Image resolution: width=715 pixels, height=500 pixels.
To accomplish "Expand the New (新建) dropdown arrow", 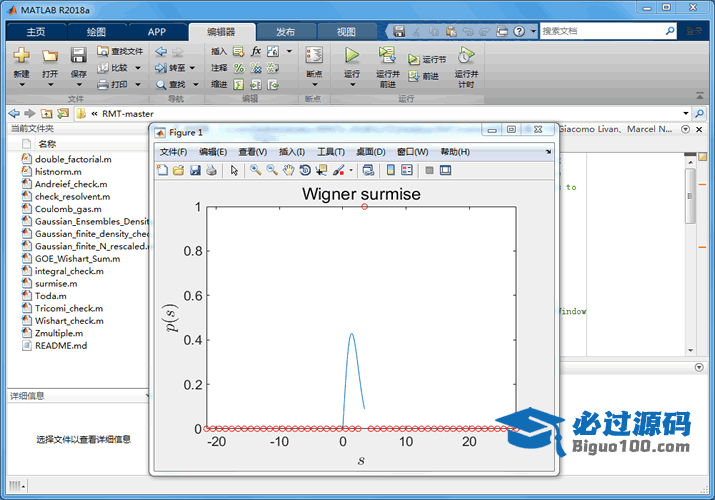I will [21, 84].
